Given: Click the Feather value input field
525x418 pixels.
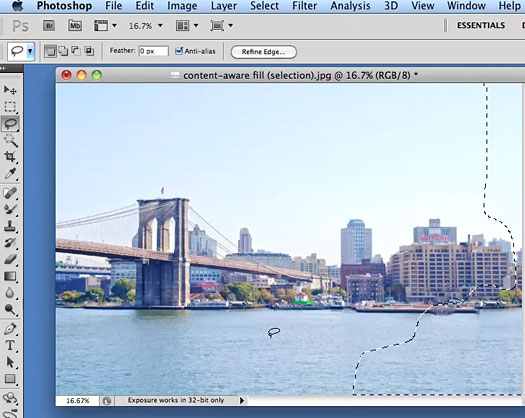Looking at the screenshot, I should pyautogui.click(x=153, y=51).
